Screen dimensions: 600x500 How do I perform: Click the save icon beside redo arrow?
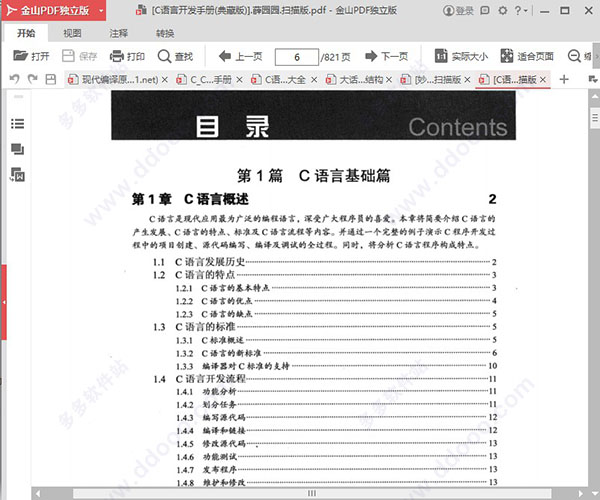click(51, 79)
